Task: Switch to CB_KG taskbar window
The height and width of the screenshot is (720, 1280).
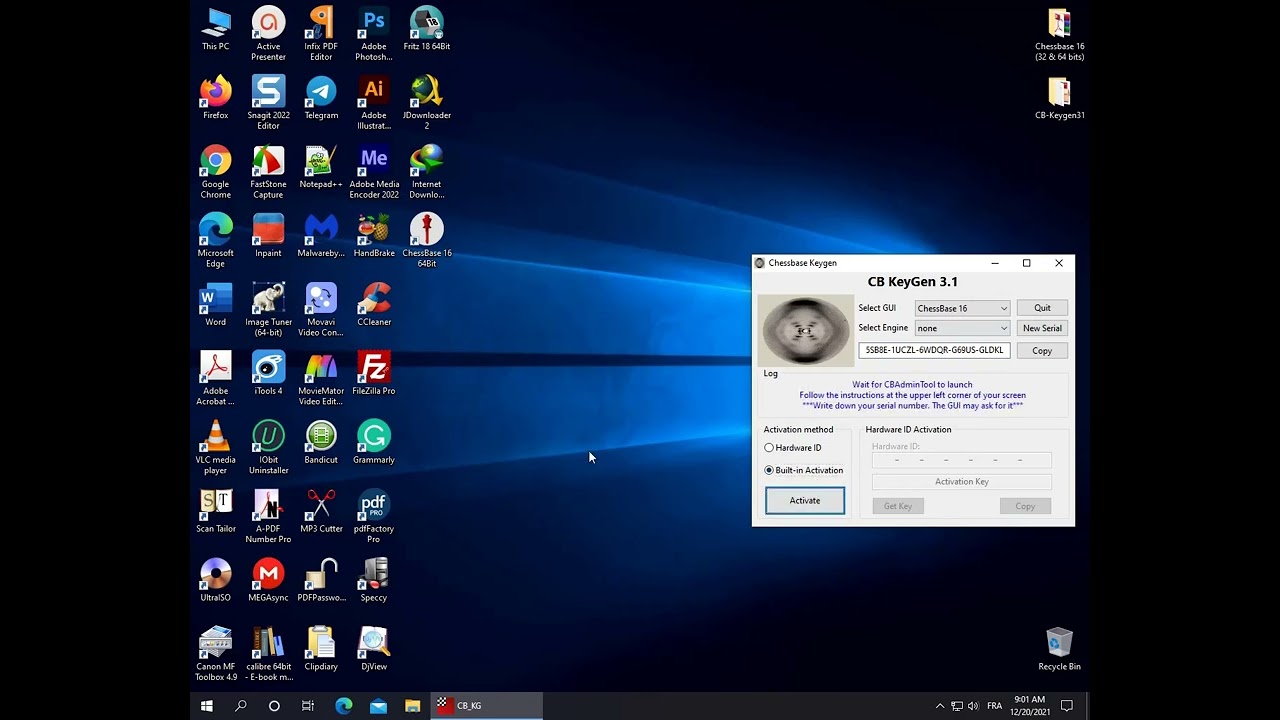Action: tap(487, 706)
